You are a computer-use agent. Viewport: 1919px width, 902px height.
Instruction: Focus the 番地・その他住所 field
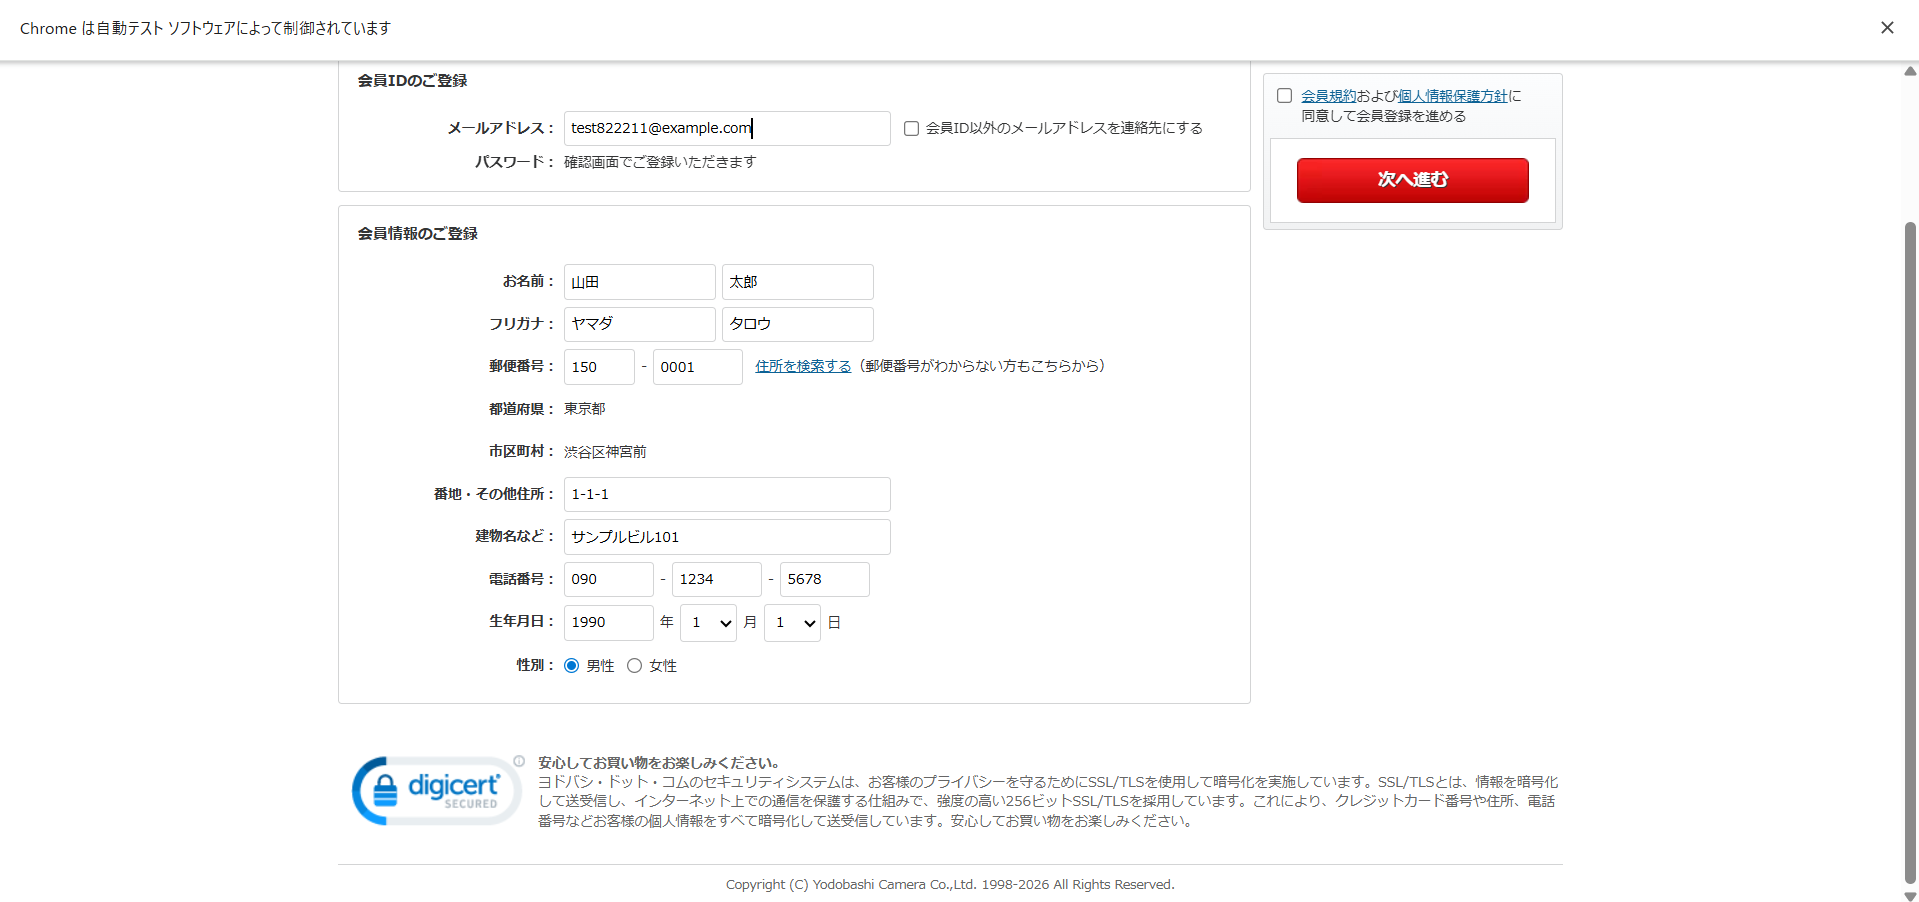pyautogui.click(x=726, y=495)
